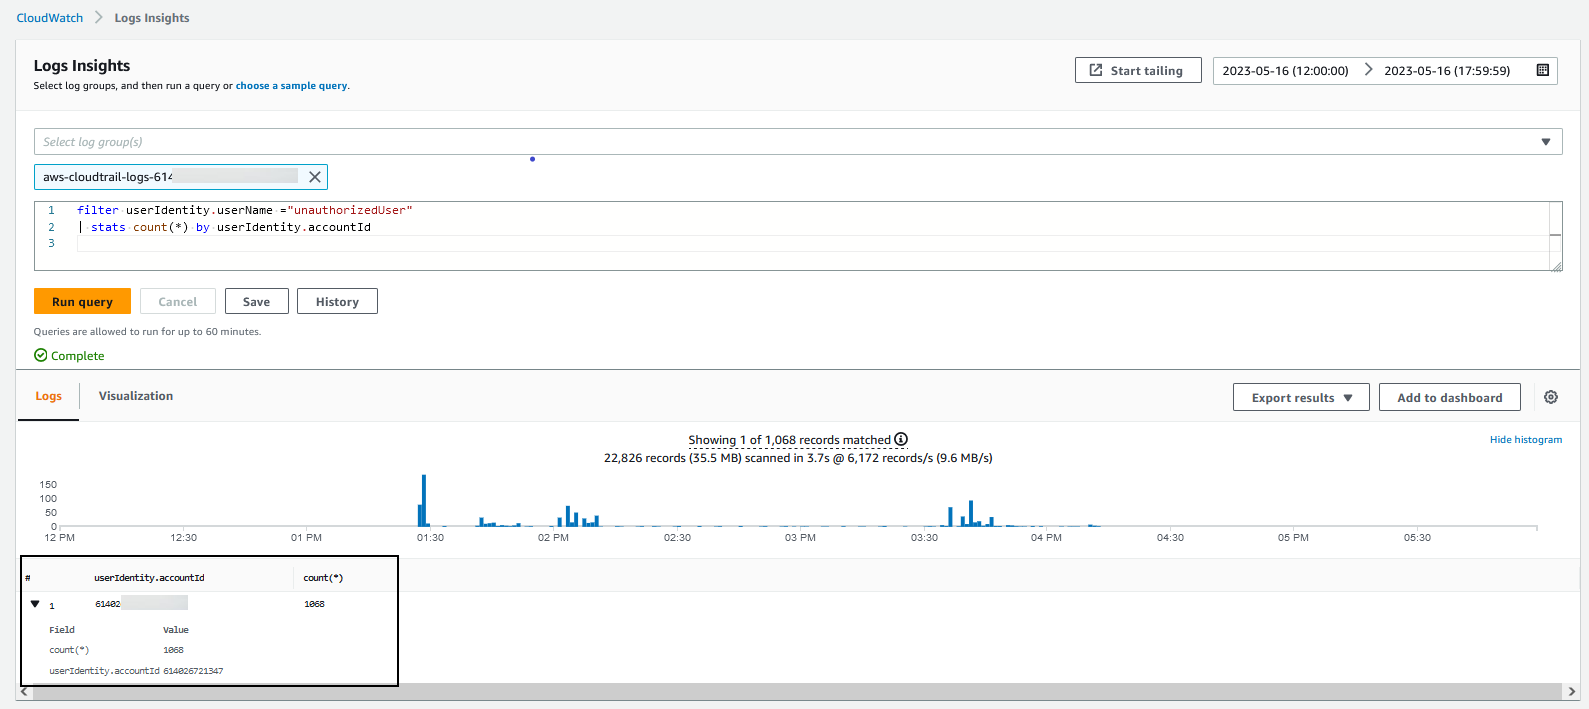Screen dimensions: 1589x709
Task: Switch to the Logs tab
Action: (x=49, y=396)
